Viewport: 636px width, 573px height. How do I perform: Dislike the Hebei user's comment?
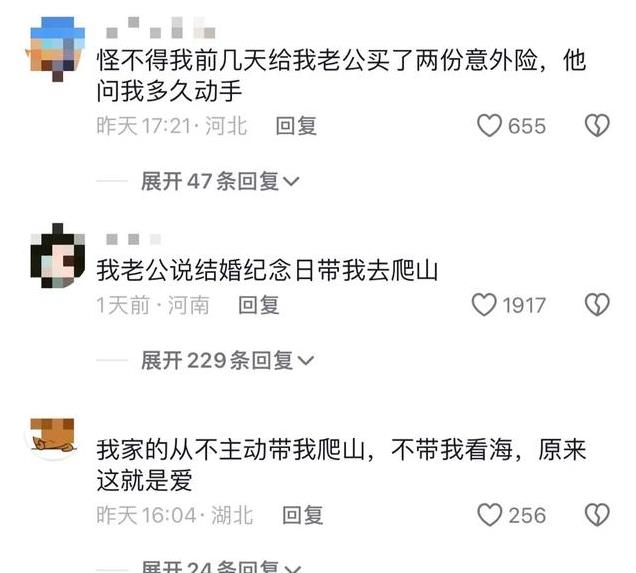pos(597,125)
